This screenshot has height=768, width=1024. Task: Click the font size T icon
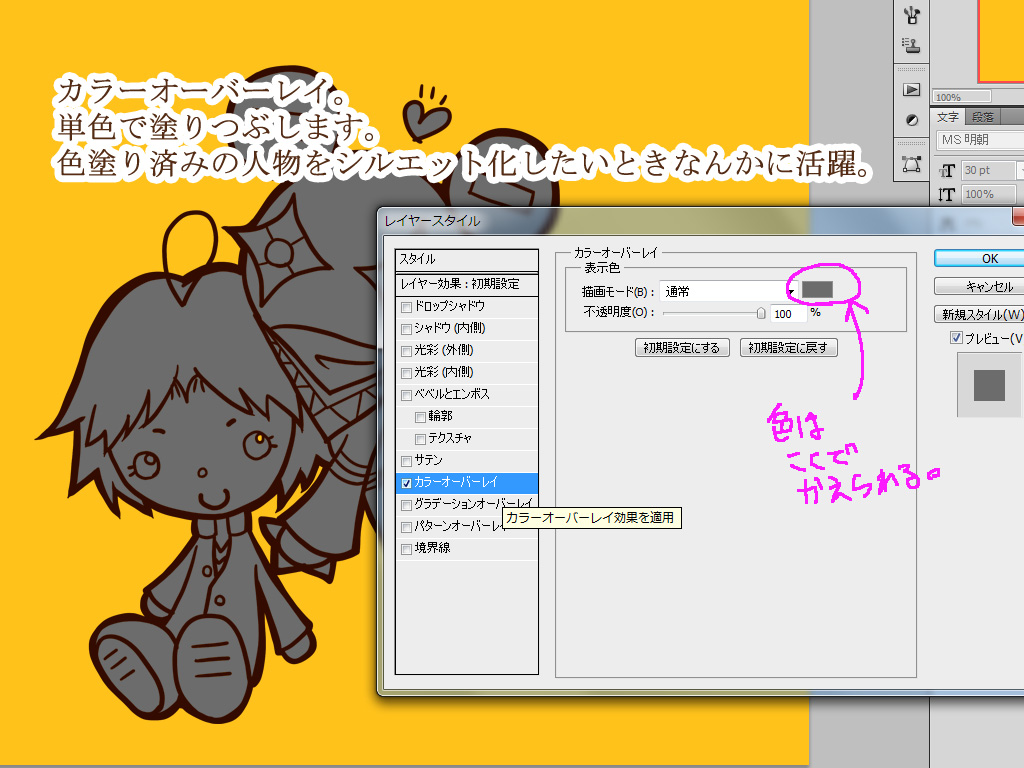pos(947,171)
